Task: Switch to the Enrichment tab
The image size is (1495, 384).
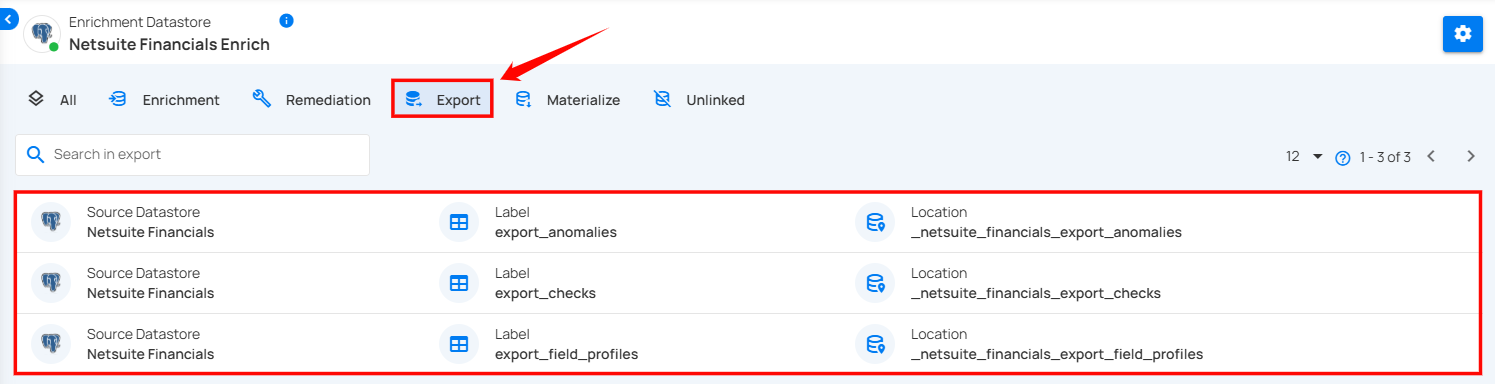Action: coord(164,100)
